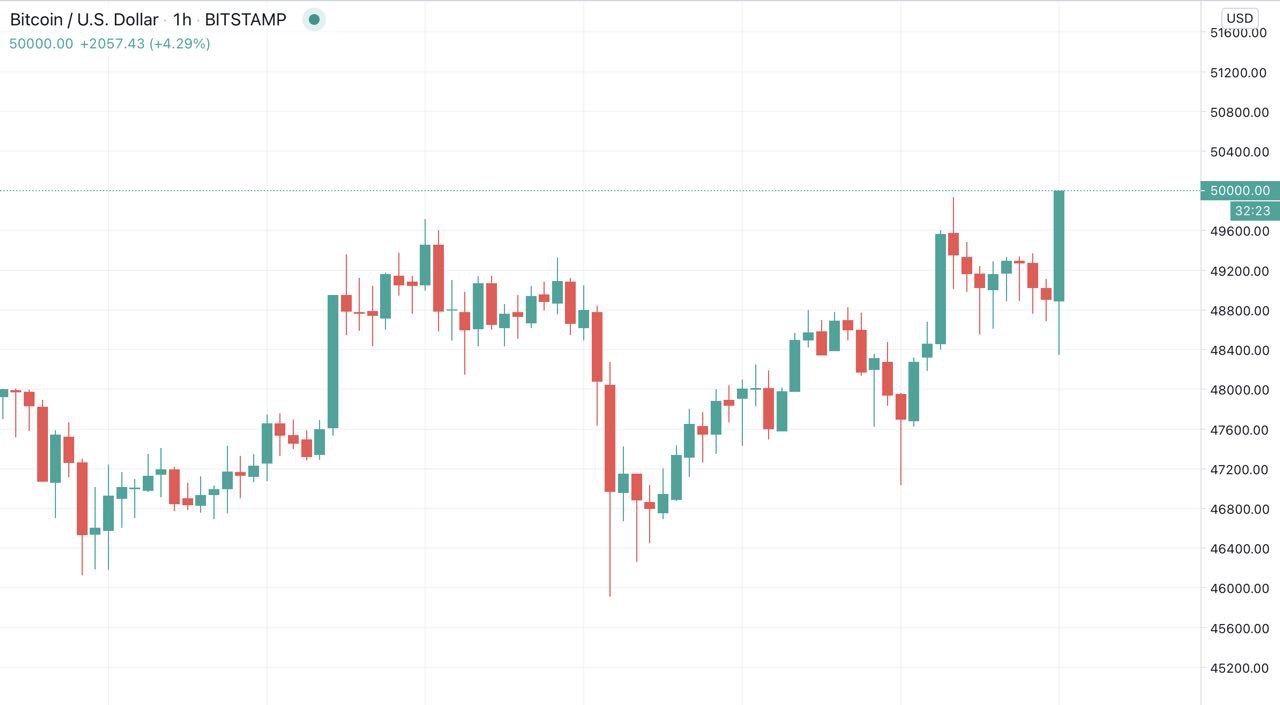The width and height of the screenshot is (1280, 705).
Task: Click the Bitcoin / U.S. Dollar symbol title
Action: pos(84,19)
